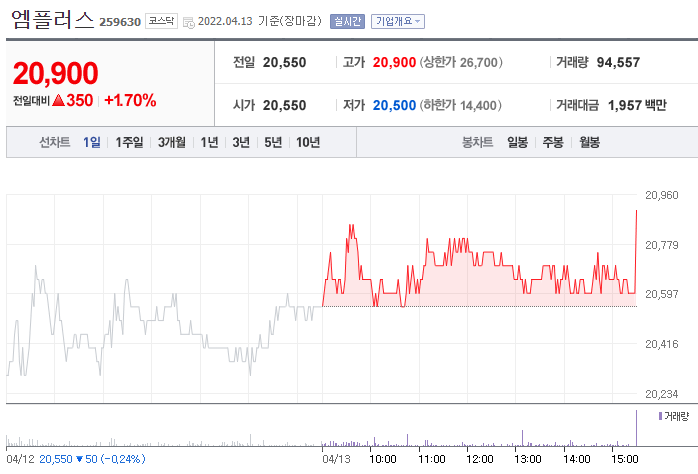
Task: Click the stock code 259630
Action: (x=120, y=22)
